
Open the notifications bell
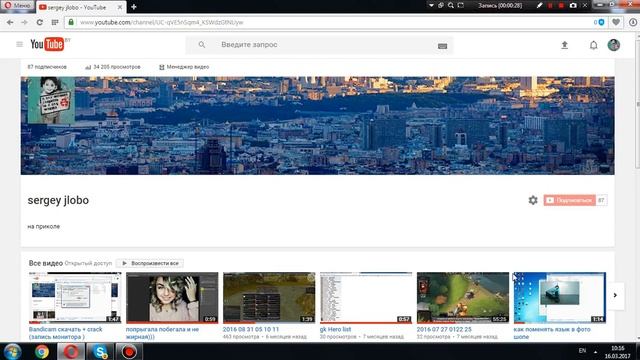click(593, 45)
